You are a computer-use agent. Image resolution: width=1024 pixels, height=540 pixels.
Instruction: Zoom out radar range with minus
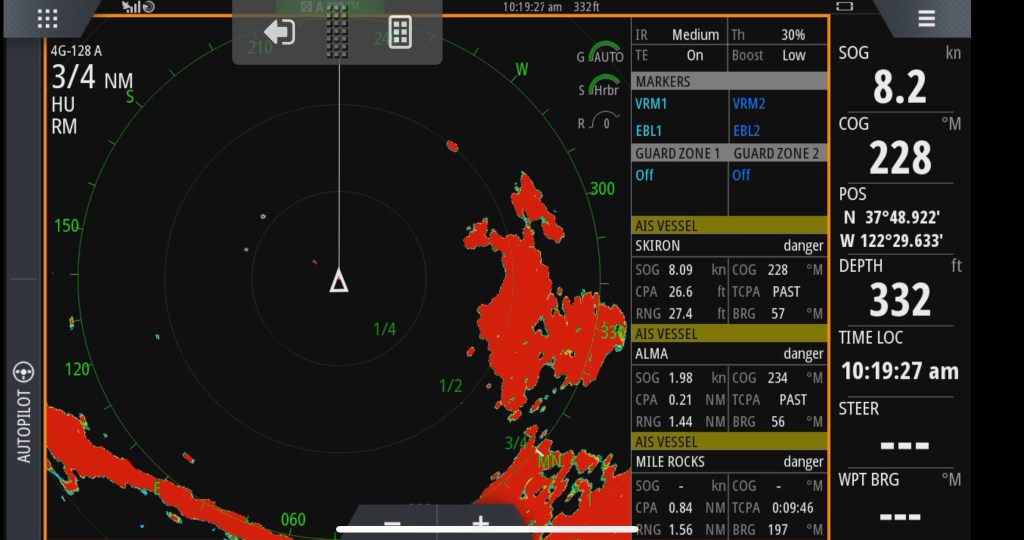click(392, 523)
